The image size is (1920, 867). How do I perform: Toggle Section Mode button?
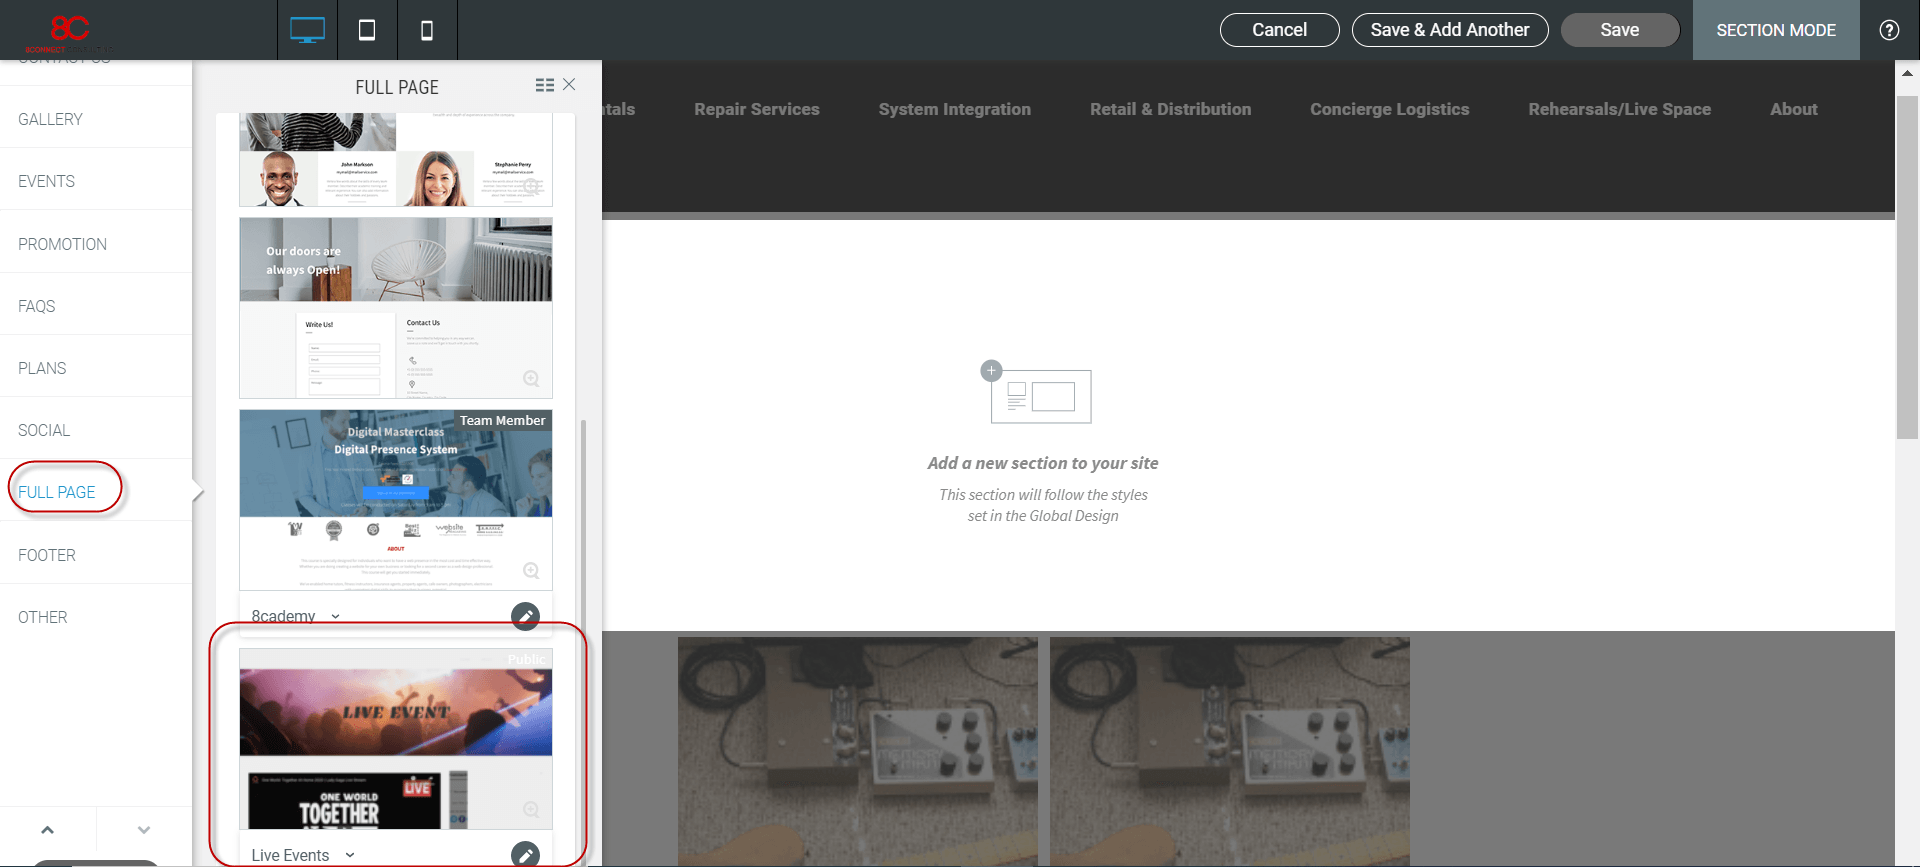click(1776, 30)
